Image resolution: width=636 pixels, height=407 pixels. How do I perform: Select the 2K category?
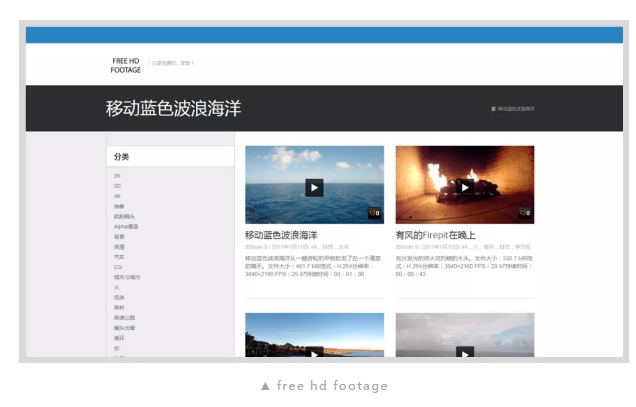pos(117,176)
